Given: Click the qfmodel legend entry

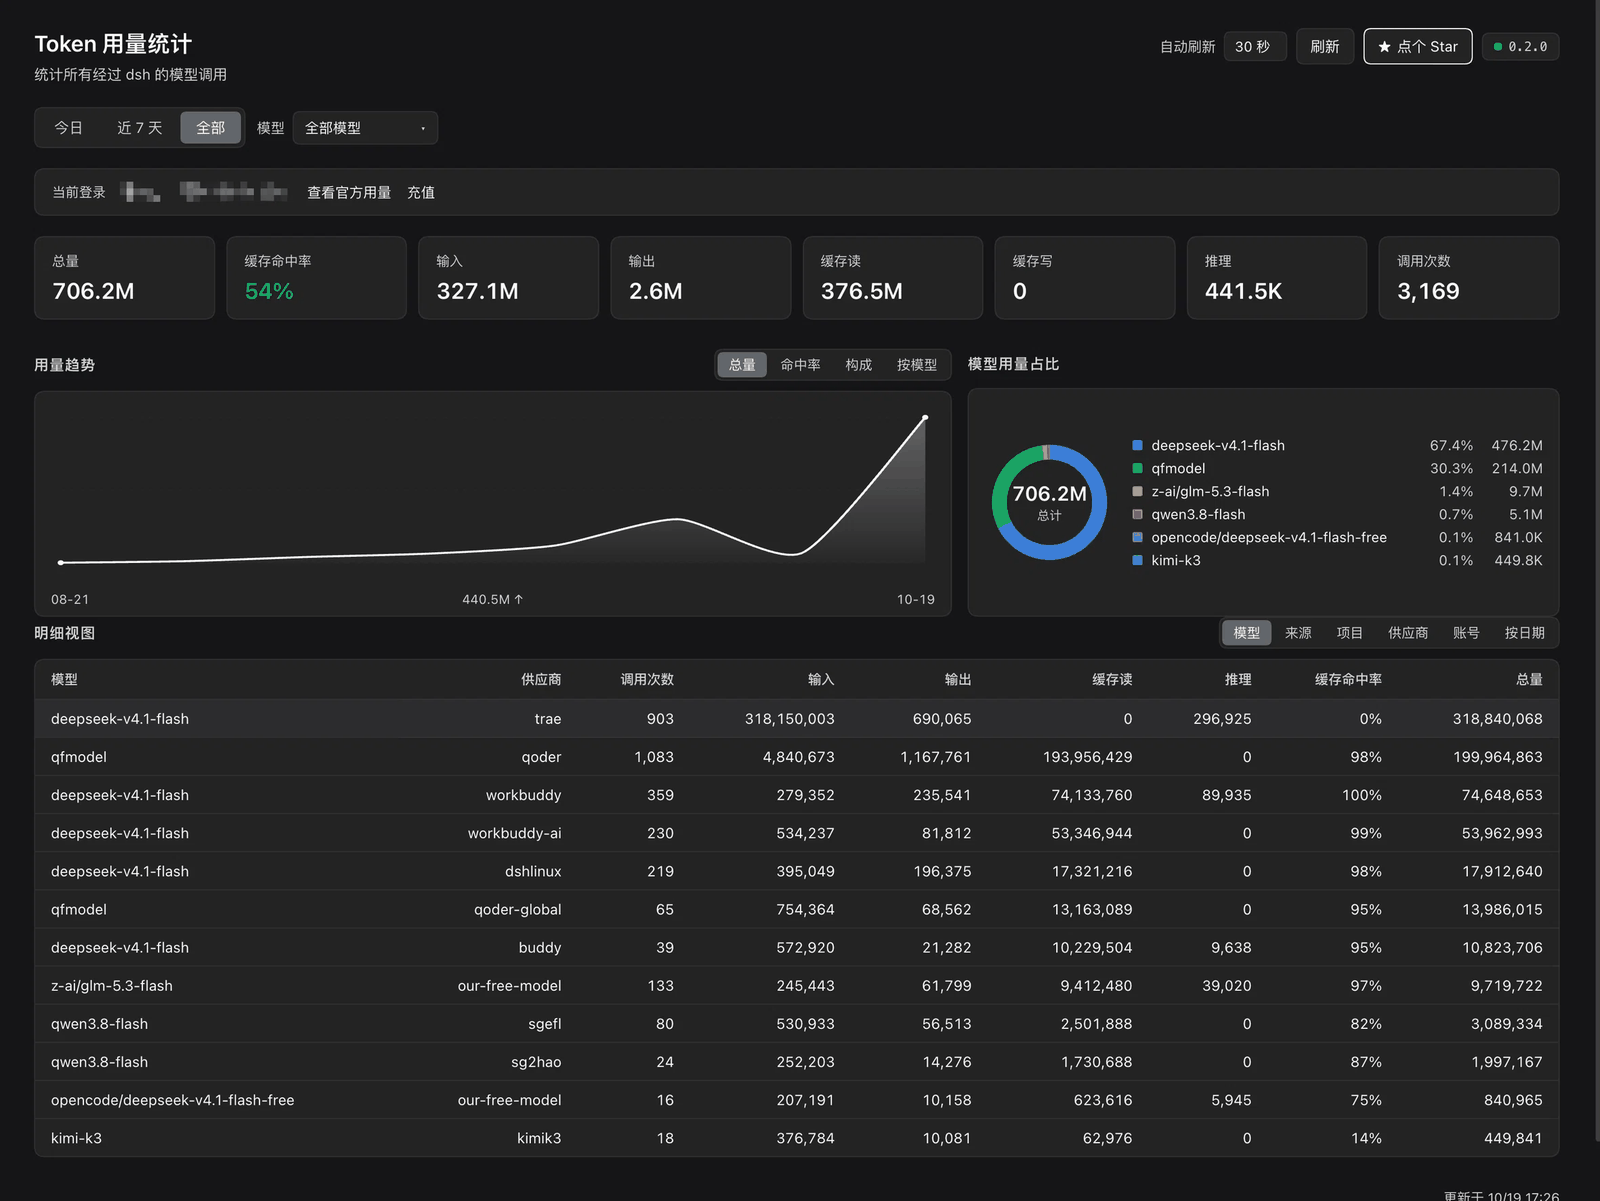Looking at the screenshot, I should (1337, 469).
